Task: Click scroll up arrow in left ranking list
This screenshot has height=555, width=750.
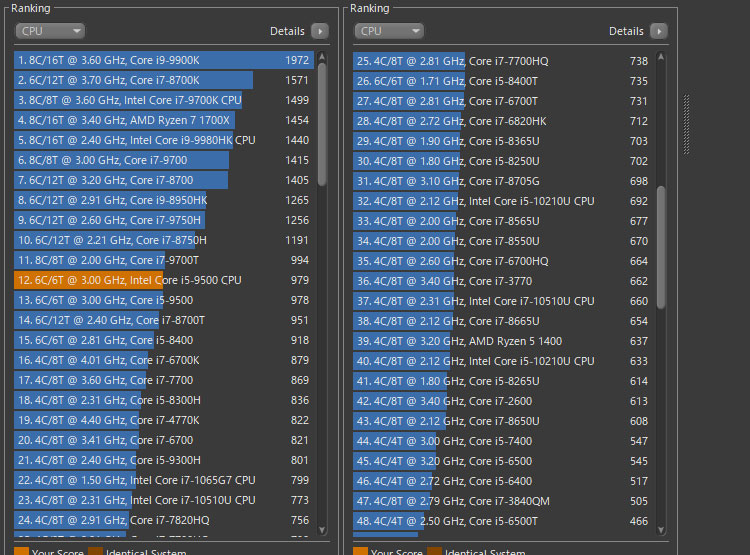Action: pyautogui.click(x=322, y=57)
